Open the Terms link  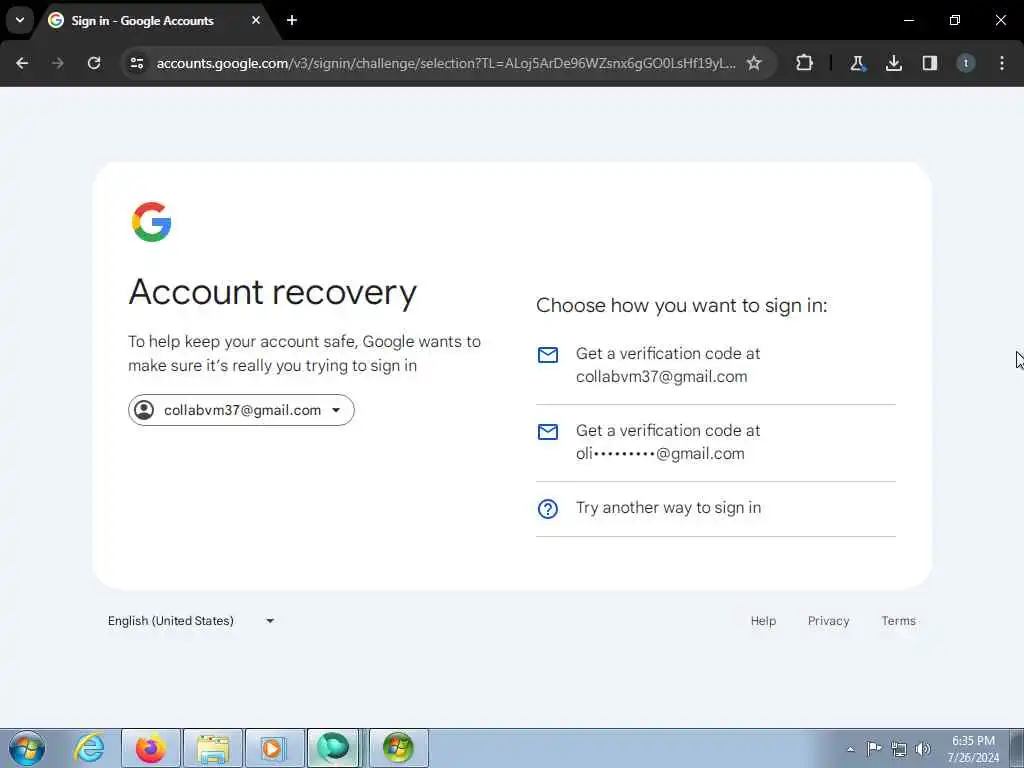[x=899, y=621]
